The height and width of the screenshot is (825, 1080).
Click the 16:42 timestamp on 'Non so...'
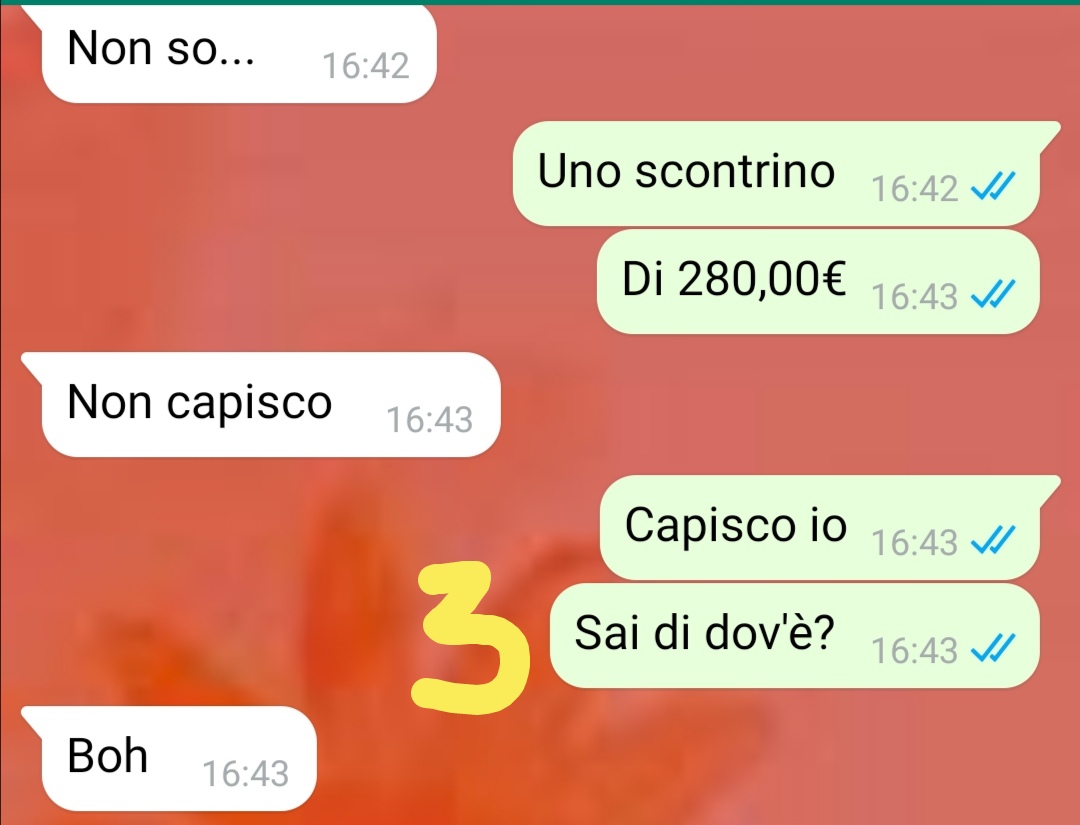click(366, 66)
